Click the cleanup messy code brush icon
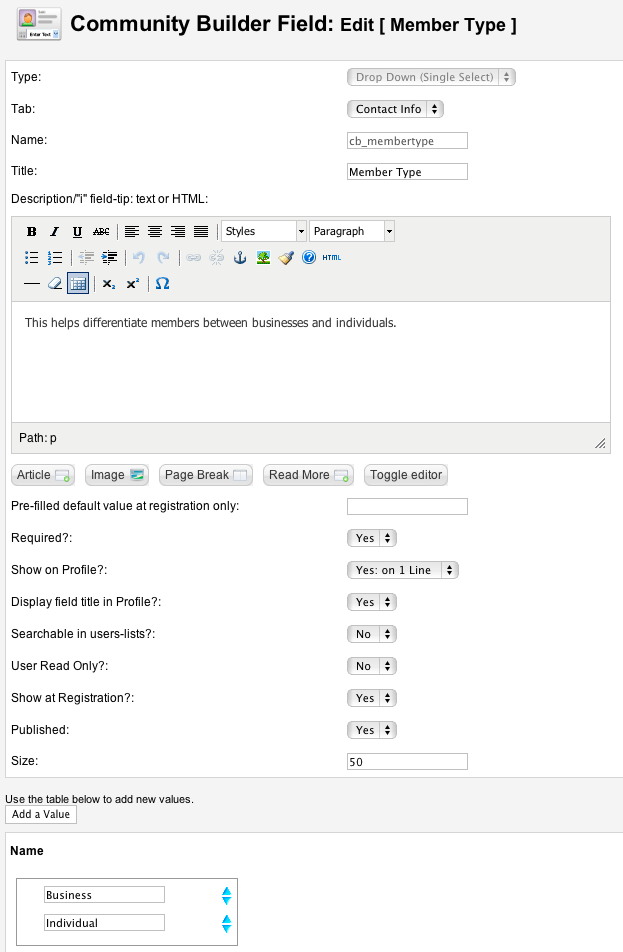Screen dimensions: 623x952 (286, 258)
